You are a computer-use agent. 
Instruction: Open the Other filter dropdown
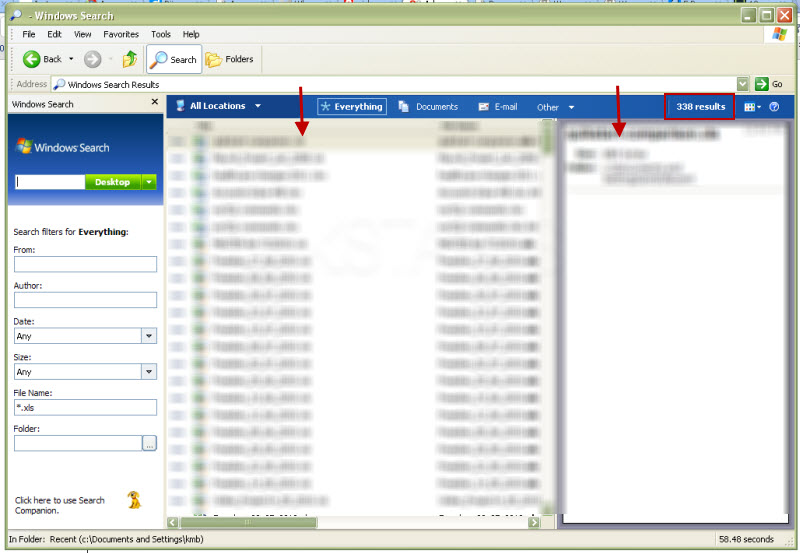point(556,107)
